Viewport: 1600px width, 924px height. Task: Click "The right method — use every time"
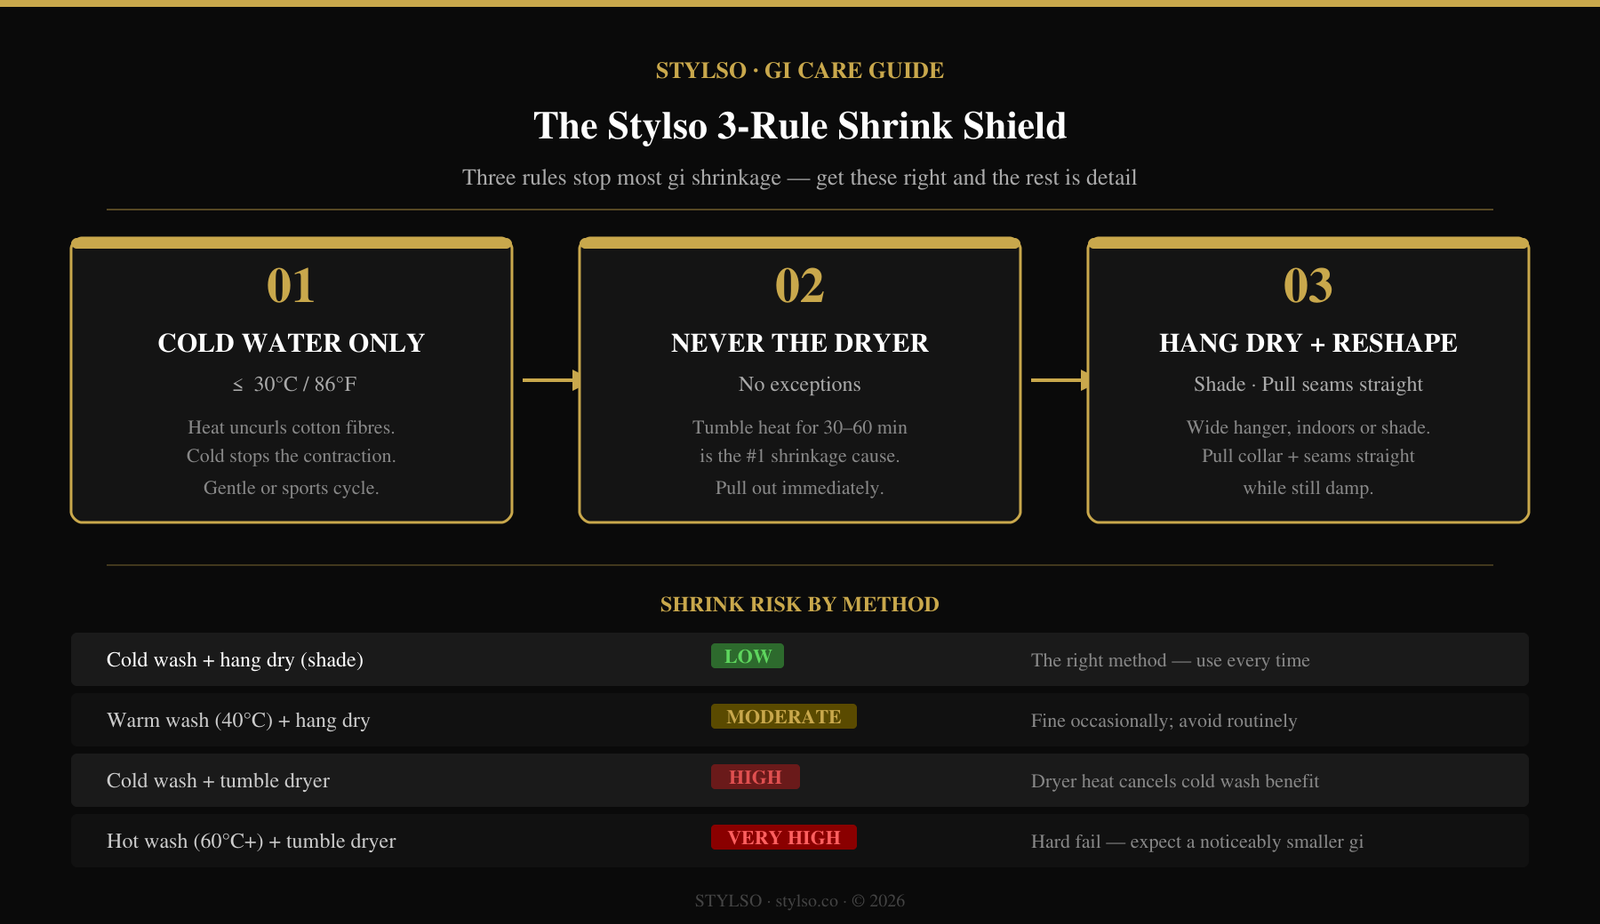[1170, 660]
